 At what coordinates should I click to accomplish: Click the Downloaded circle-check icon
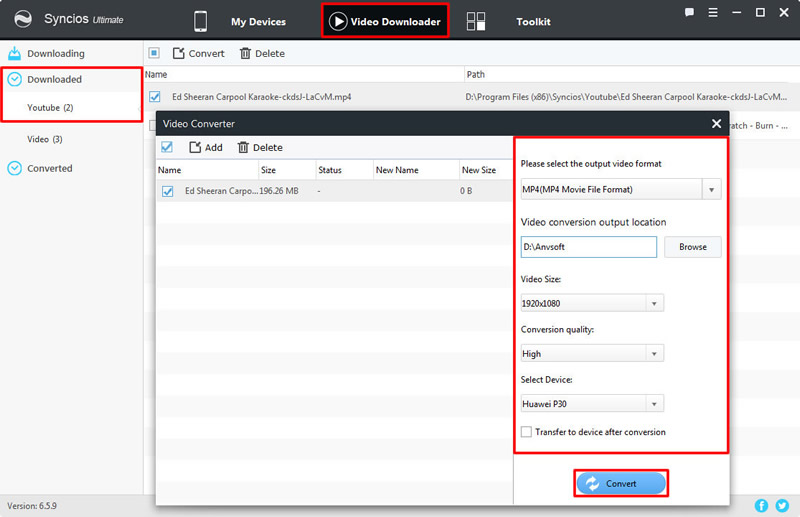click(x=15, y=79)
